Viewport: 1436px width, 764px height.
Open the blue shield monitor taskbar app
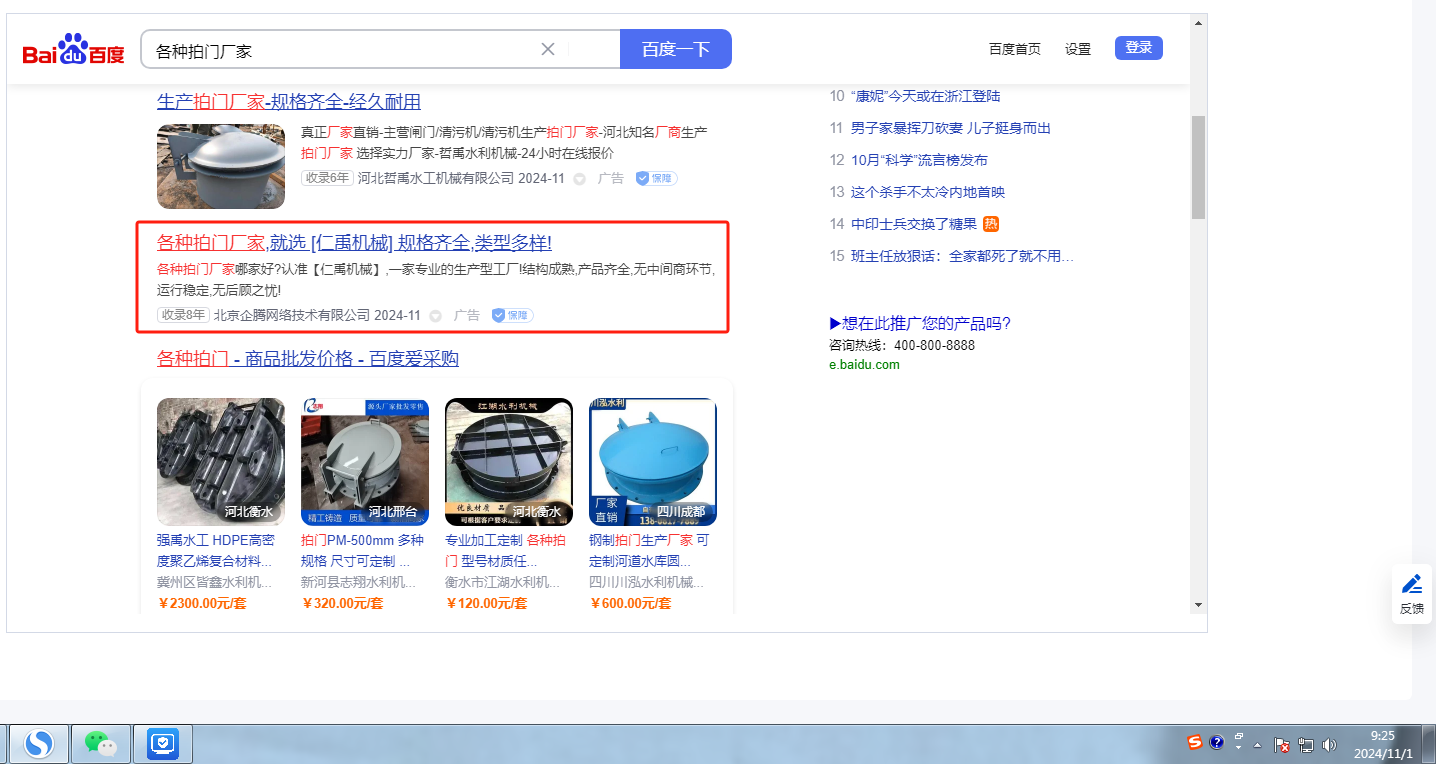click(162, 743)
